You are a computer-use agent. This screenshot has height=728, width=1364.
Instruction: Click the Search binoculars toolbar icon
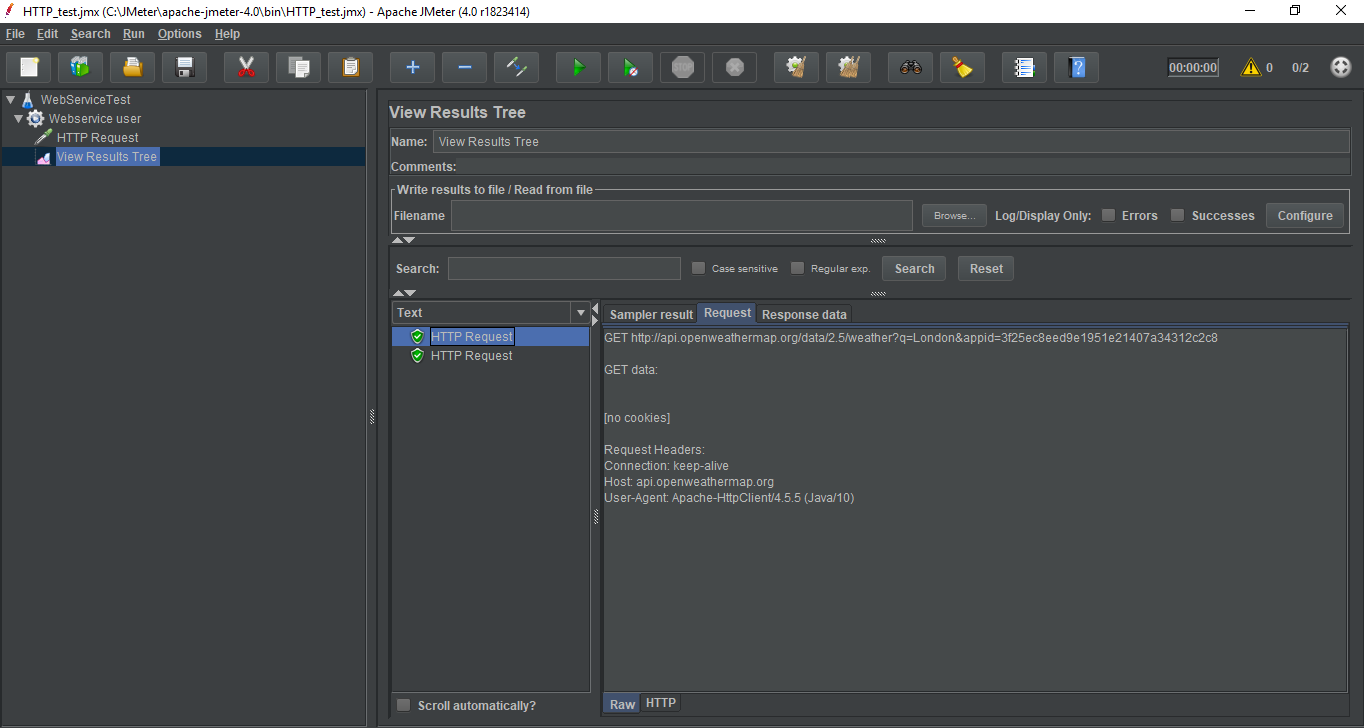click(910, 68)
